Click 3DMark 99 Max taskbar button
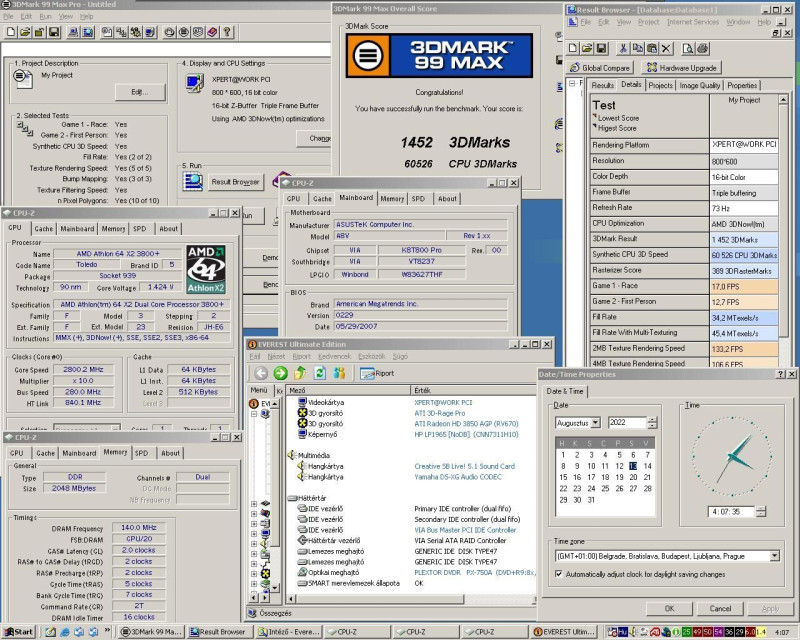This screenshot has height=640, width=800. 152,632
